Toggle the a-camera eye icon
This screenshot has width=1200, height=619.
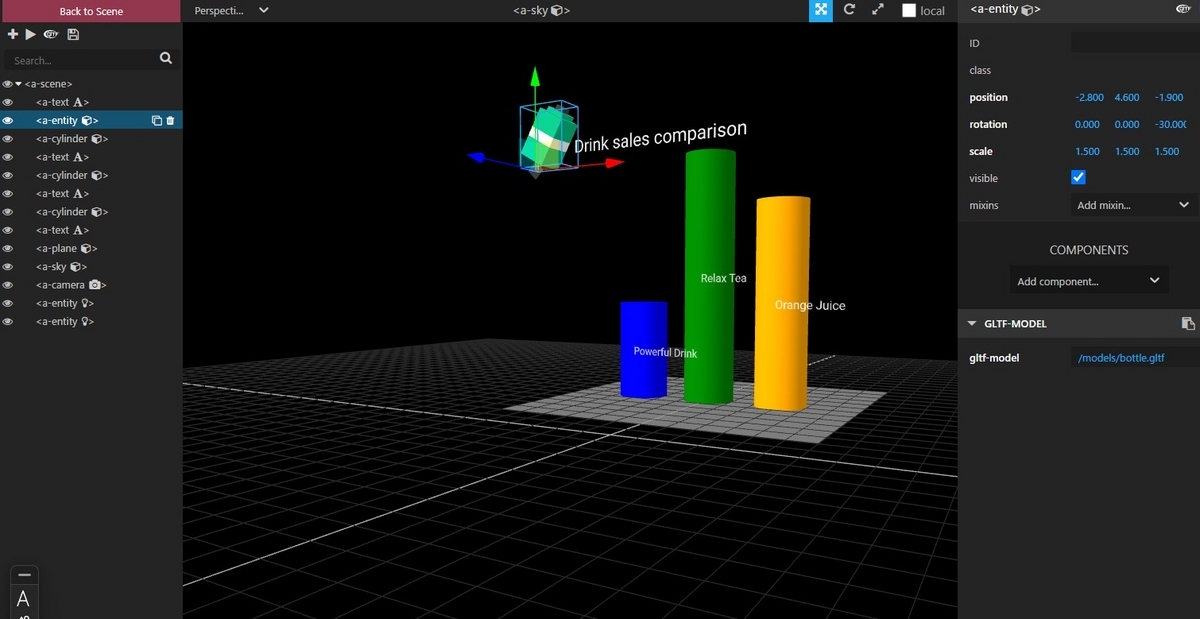pyautogui.click(x=8, y=285)
